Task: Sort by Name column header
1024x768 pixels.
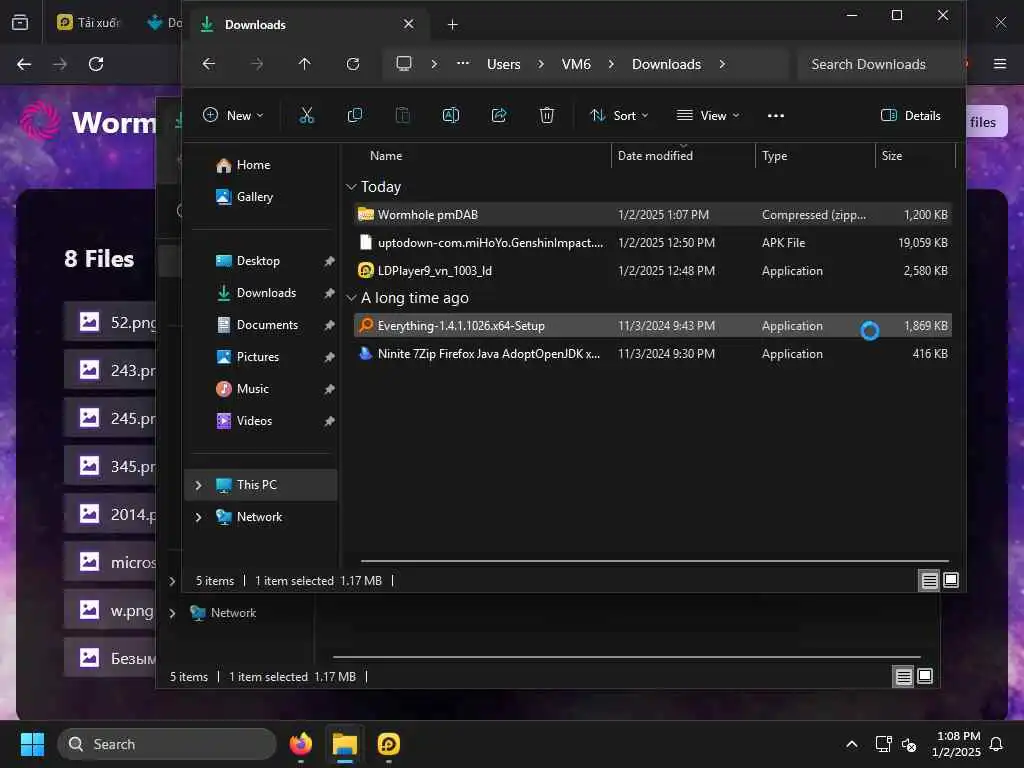Action: pos(385,156)
